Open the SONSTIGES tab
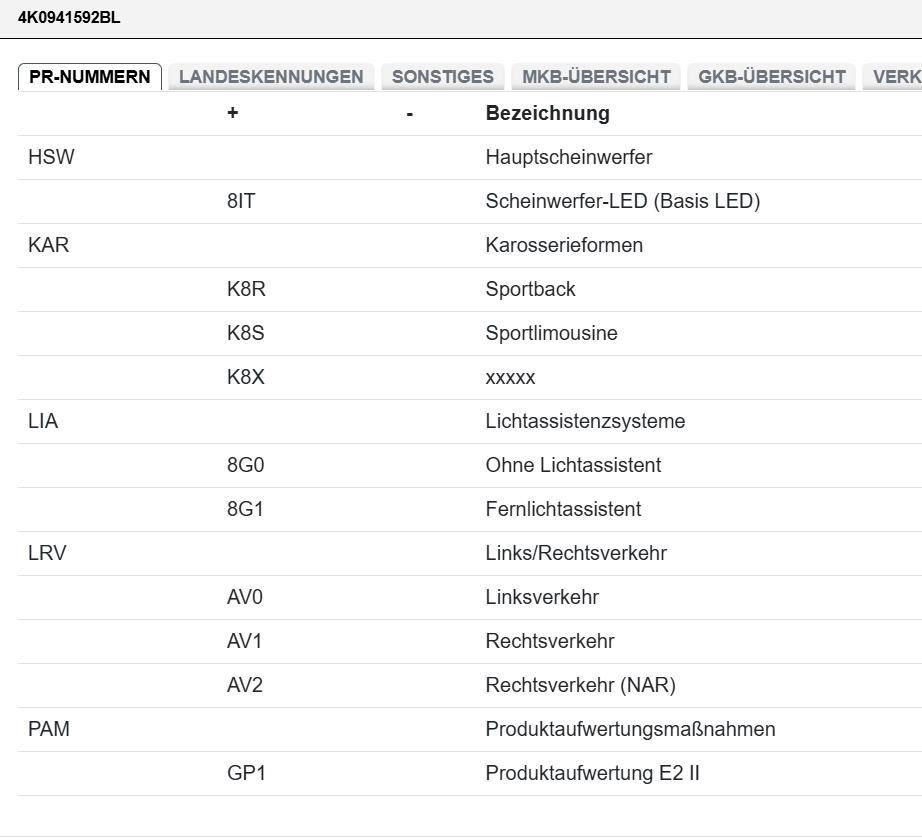This screenshot has height=840, width=922. click(442, 77)
